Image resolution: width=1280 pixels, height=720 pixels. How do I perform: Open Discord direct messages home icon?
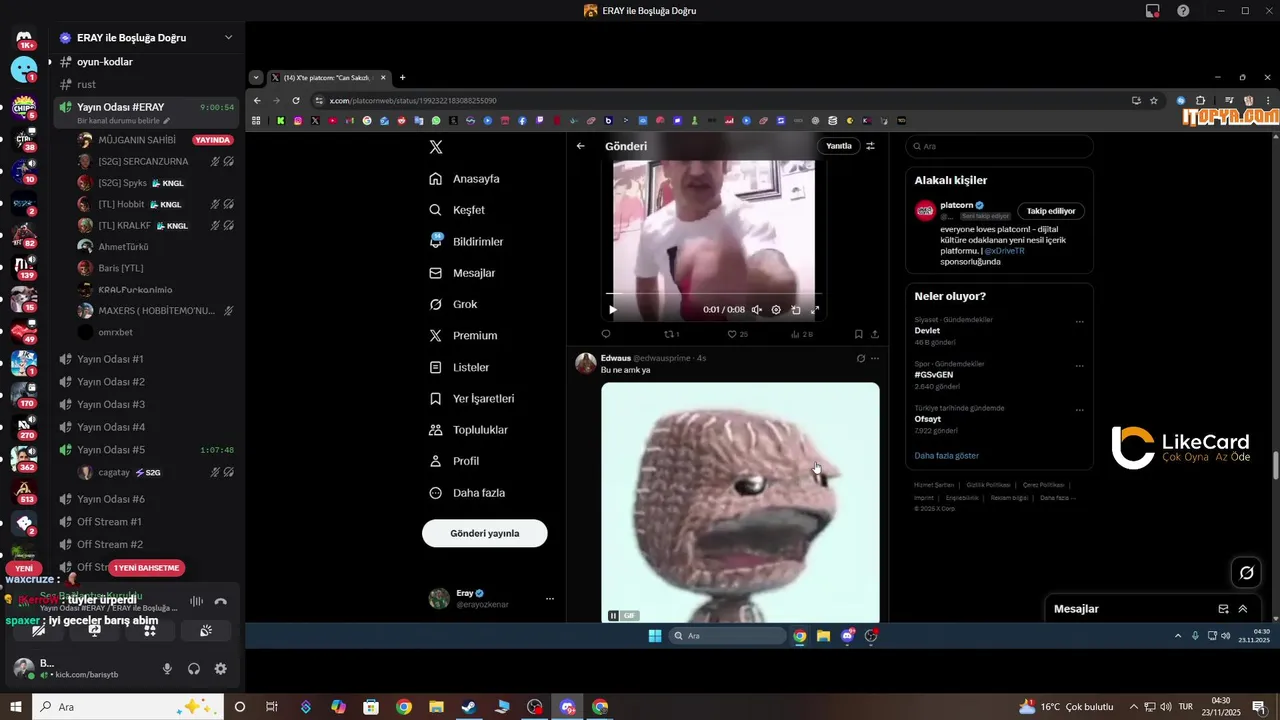(x=24, y=39)
